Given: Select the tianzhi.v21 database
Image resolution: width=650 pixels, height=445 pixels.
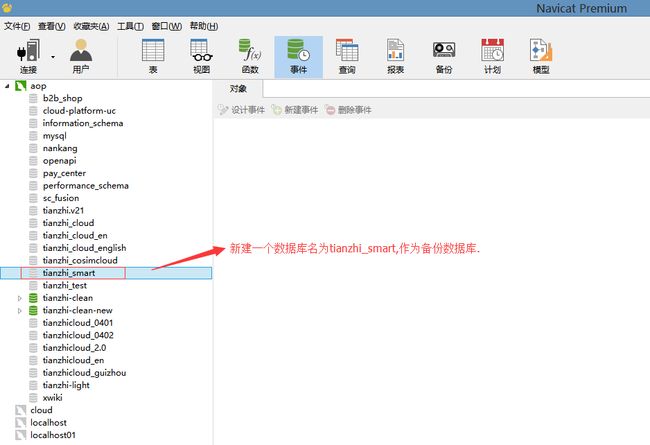Looking at the screenshot, I should (63, 210).
